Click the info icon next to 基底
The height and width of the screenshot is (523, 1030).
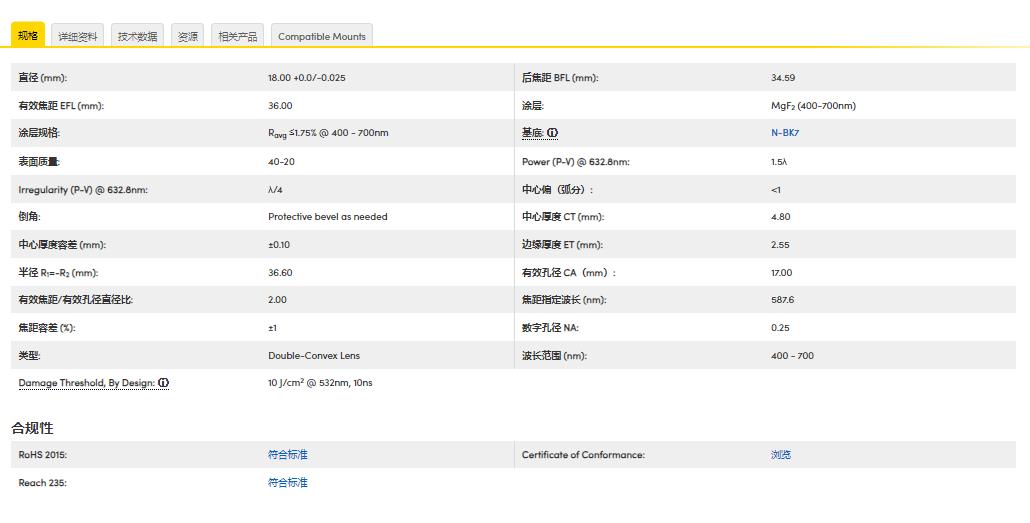(x=553, y=133)
